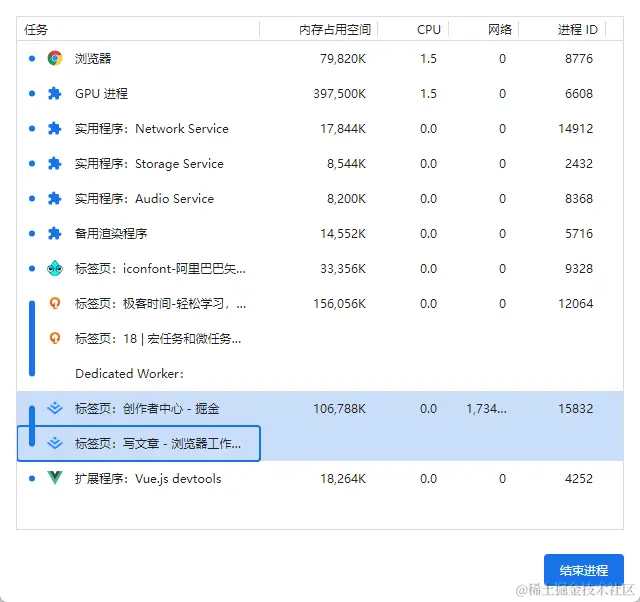Click the puzzle icon beside Network Service
The height and width of the screenshot is (602, 640).
55,129
